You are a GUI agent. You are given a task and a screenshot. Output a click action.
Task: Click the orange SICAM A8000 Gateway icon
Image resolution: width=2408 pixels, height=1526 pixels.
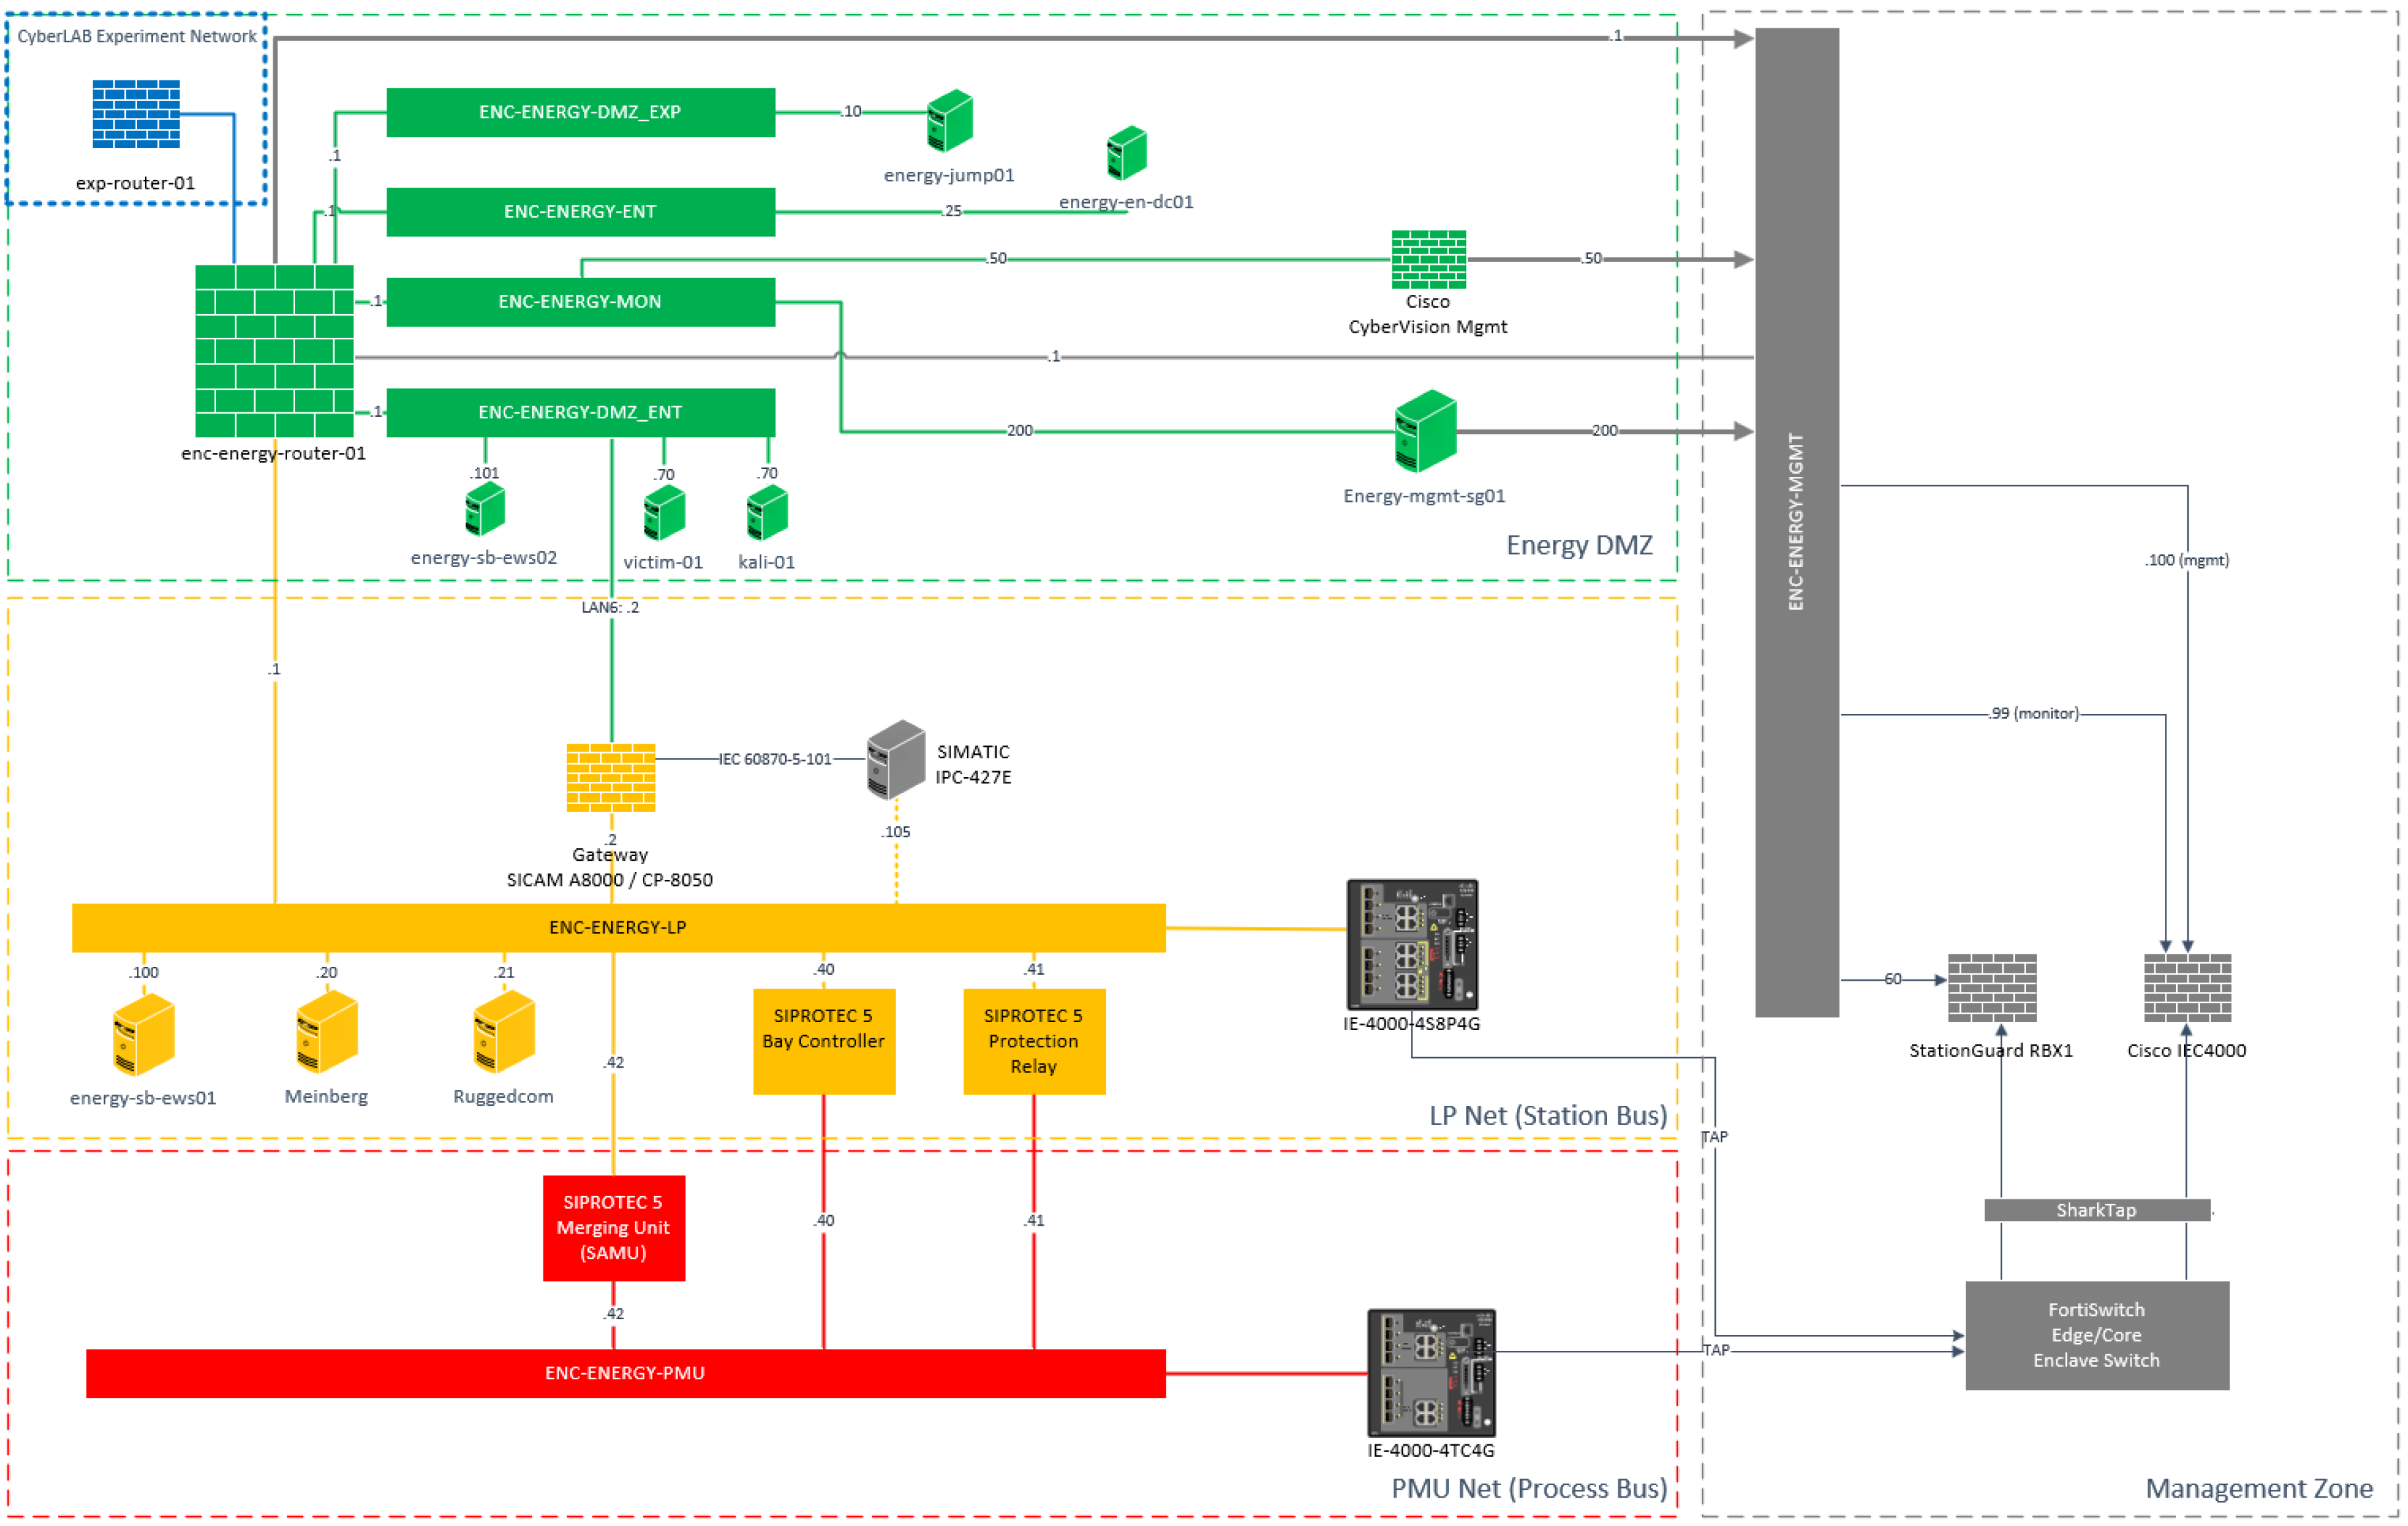pyautogui.click(x=611, y=777)
